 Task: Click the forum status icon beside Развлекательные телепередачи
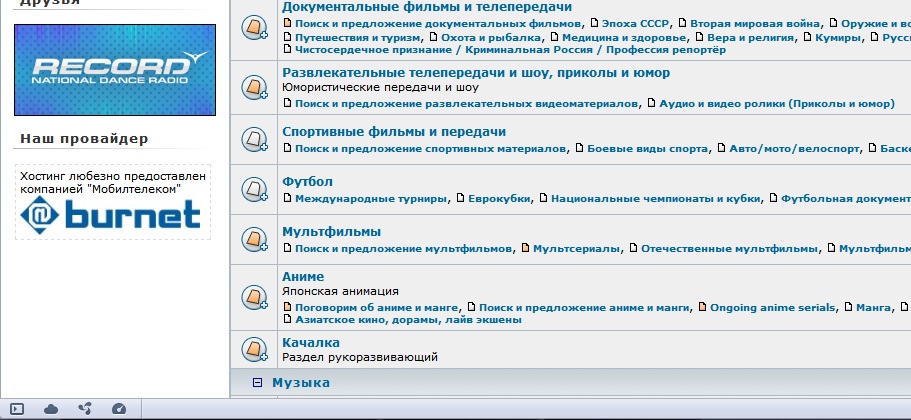click(x=254, y=88)
